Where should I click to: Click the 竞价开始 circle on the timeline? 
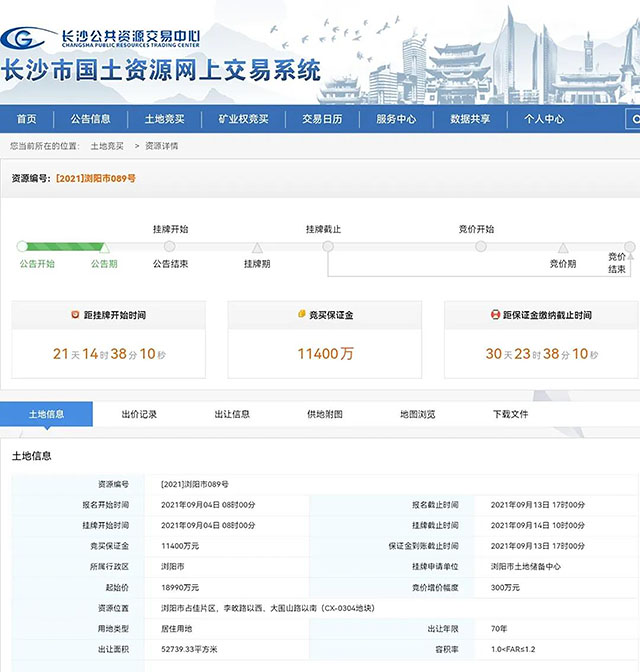click(x=481, y=246)
